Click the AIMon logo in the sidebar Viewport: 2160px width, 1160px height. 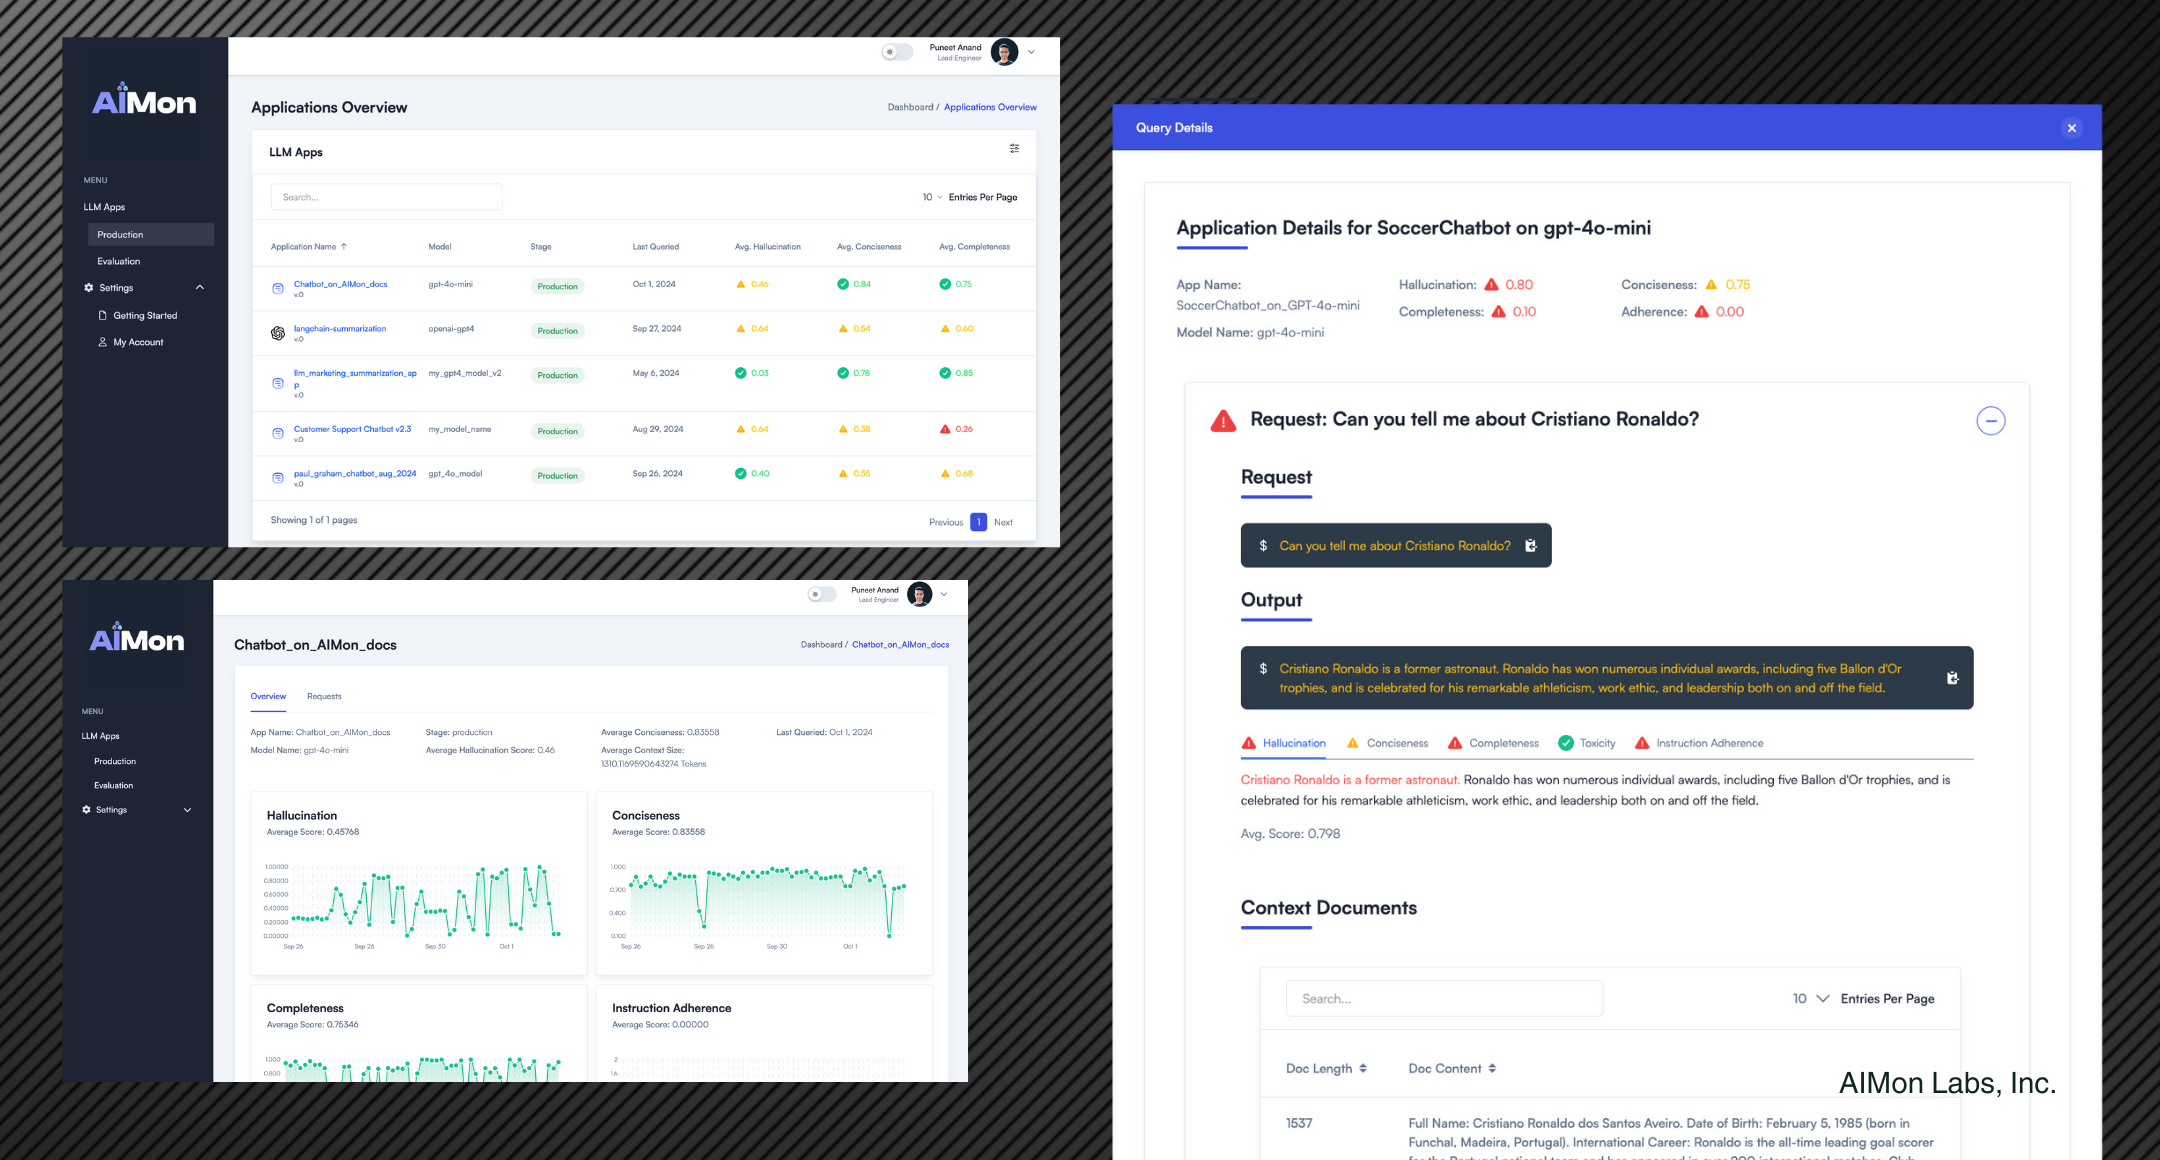(x=144, y=101)
